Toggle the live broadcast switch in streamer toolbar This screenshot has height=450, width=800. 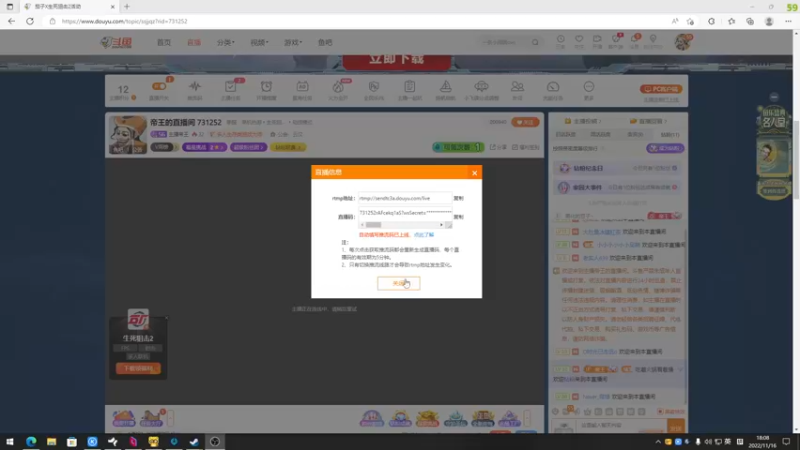[159, 87]
